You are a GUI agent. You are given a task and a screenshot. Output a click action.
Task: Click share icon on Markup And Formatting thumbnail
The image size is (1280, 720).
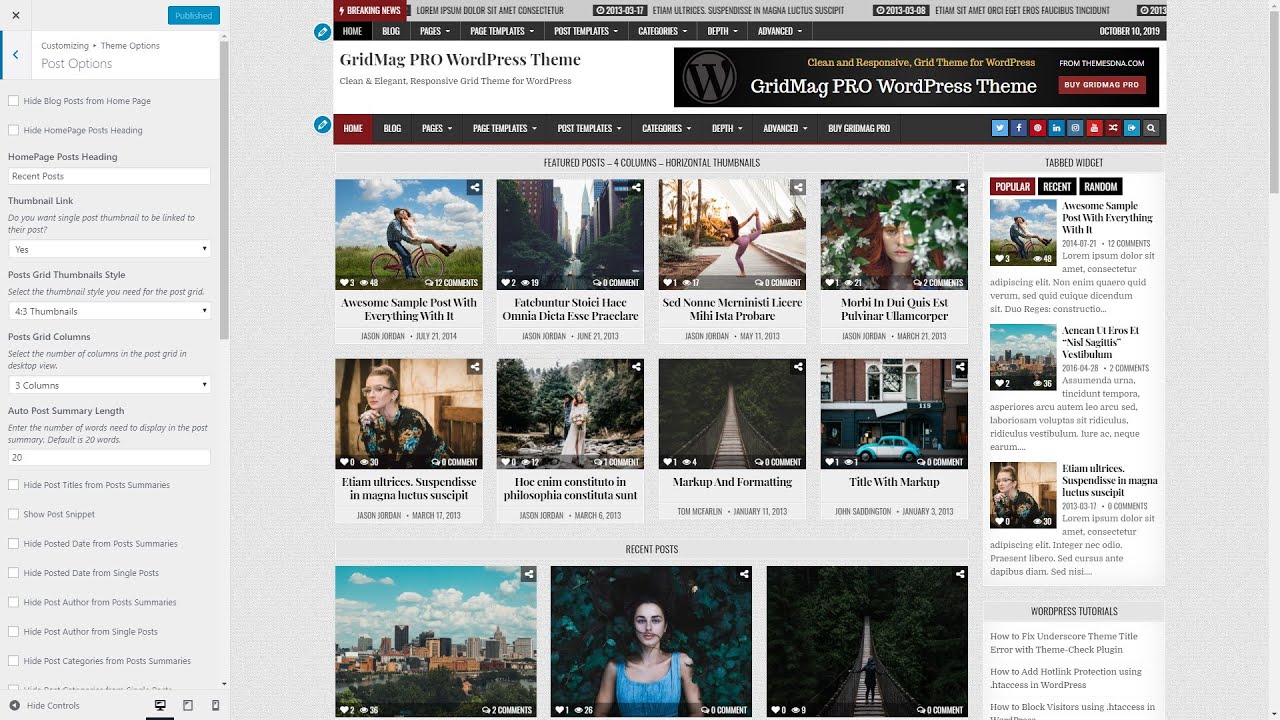coord(798,367)
